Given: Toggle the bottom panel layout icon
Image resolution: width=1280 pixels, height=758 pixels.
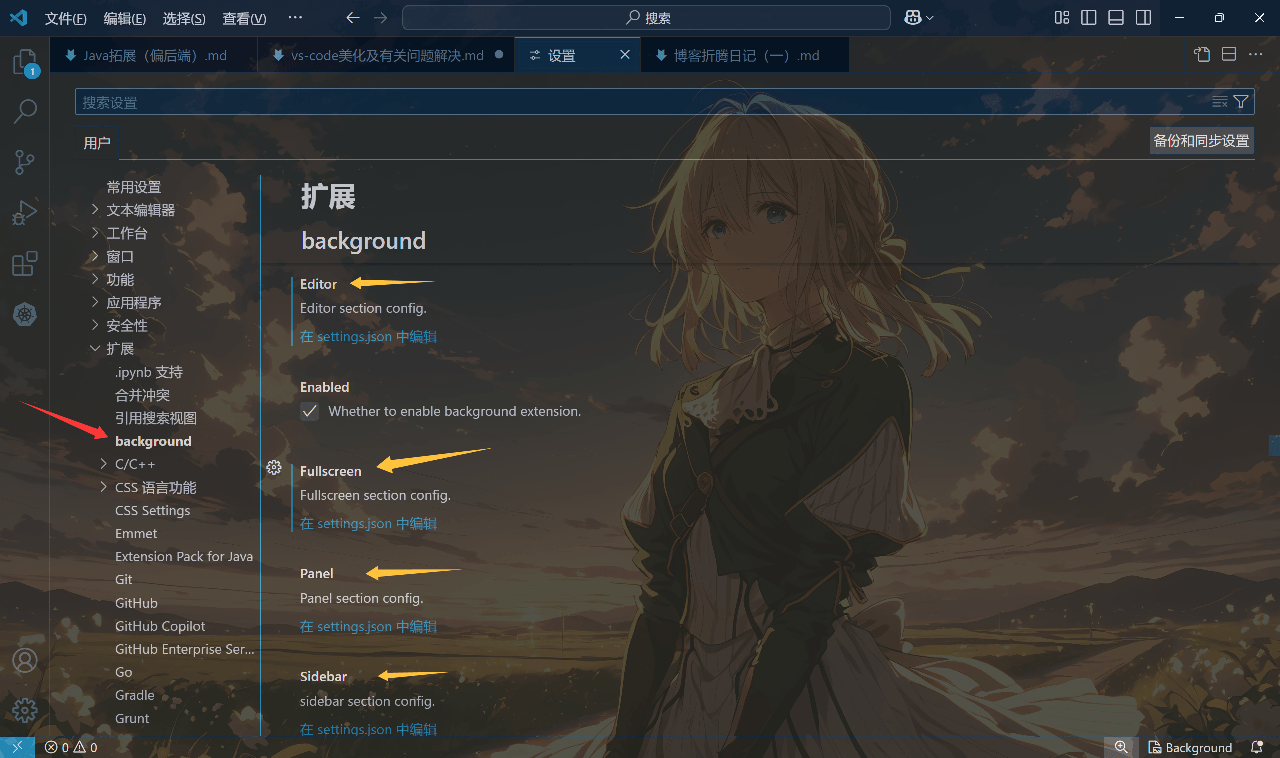Looking at the screenshot, I should point(1116,18).
